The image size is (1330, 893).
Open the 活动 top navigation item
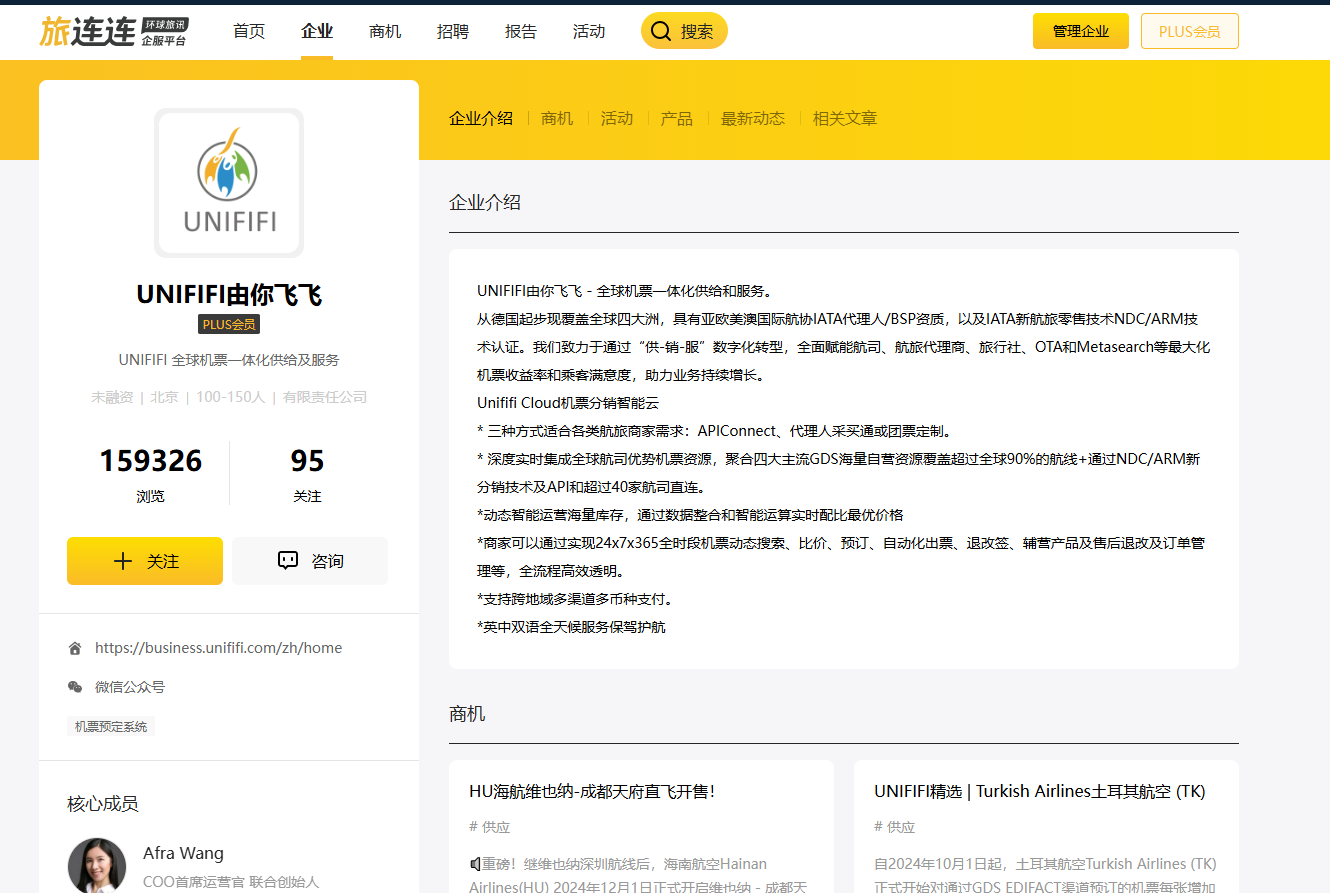589,31
